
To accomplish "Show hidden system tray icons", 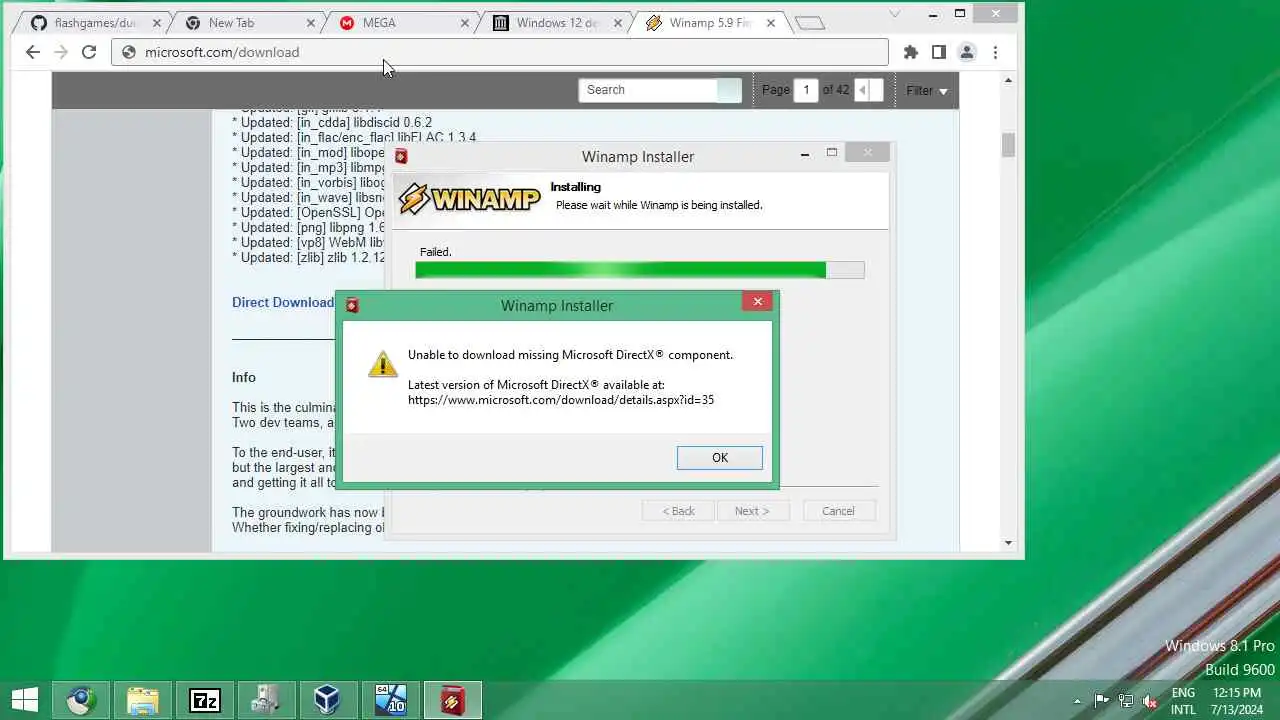I will (1077, 701).
